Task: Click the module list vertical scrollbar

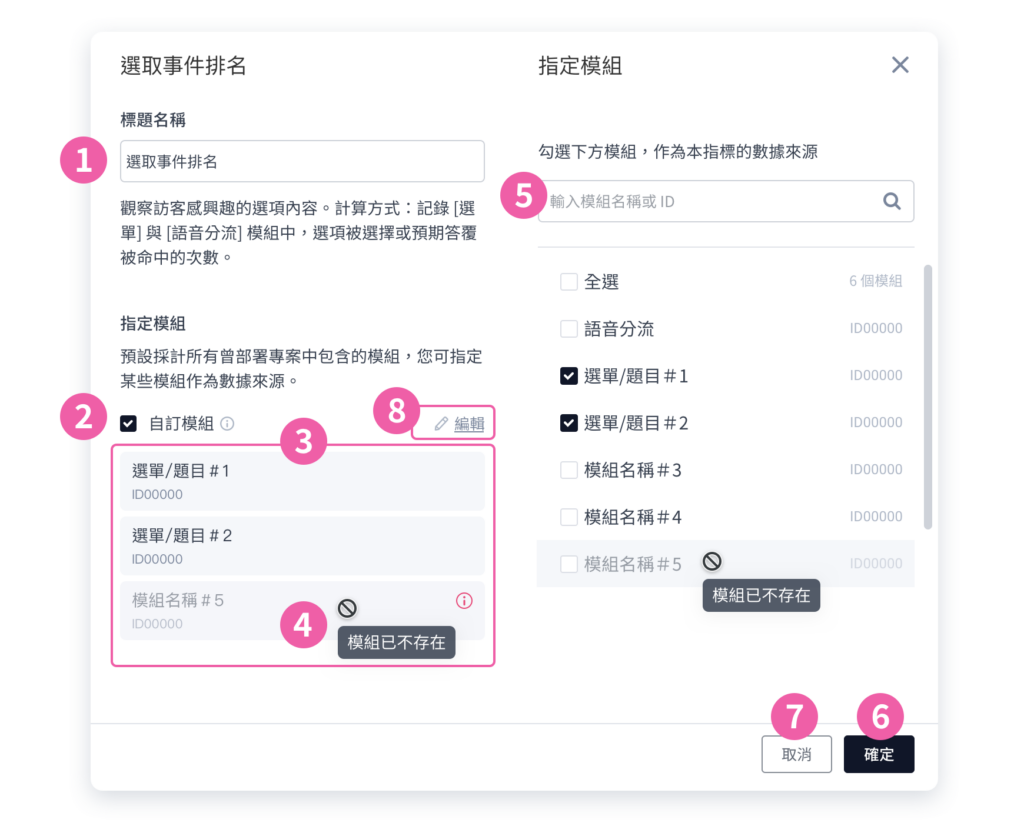Action: coord(927,397)
